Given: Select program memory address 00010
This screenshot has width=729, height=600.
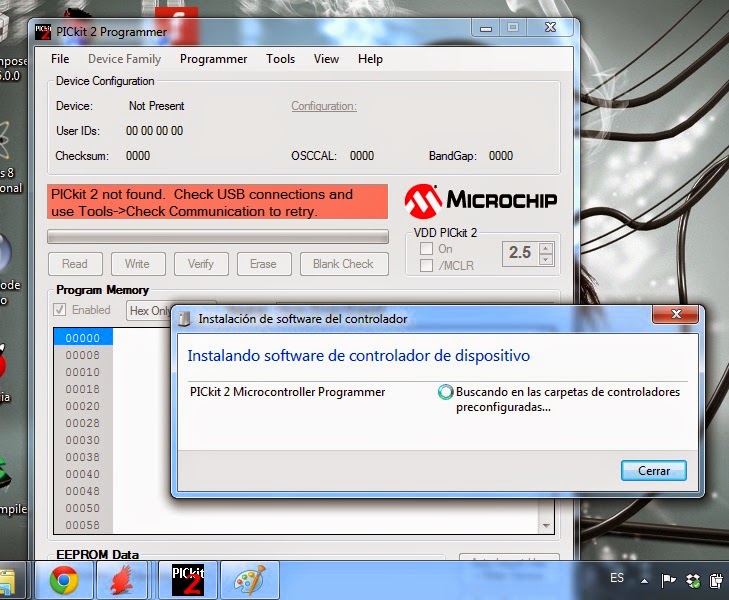Looking at the screenshot, I should click(83, 372).
